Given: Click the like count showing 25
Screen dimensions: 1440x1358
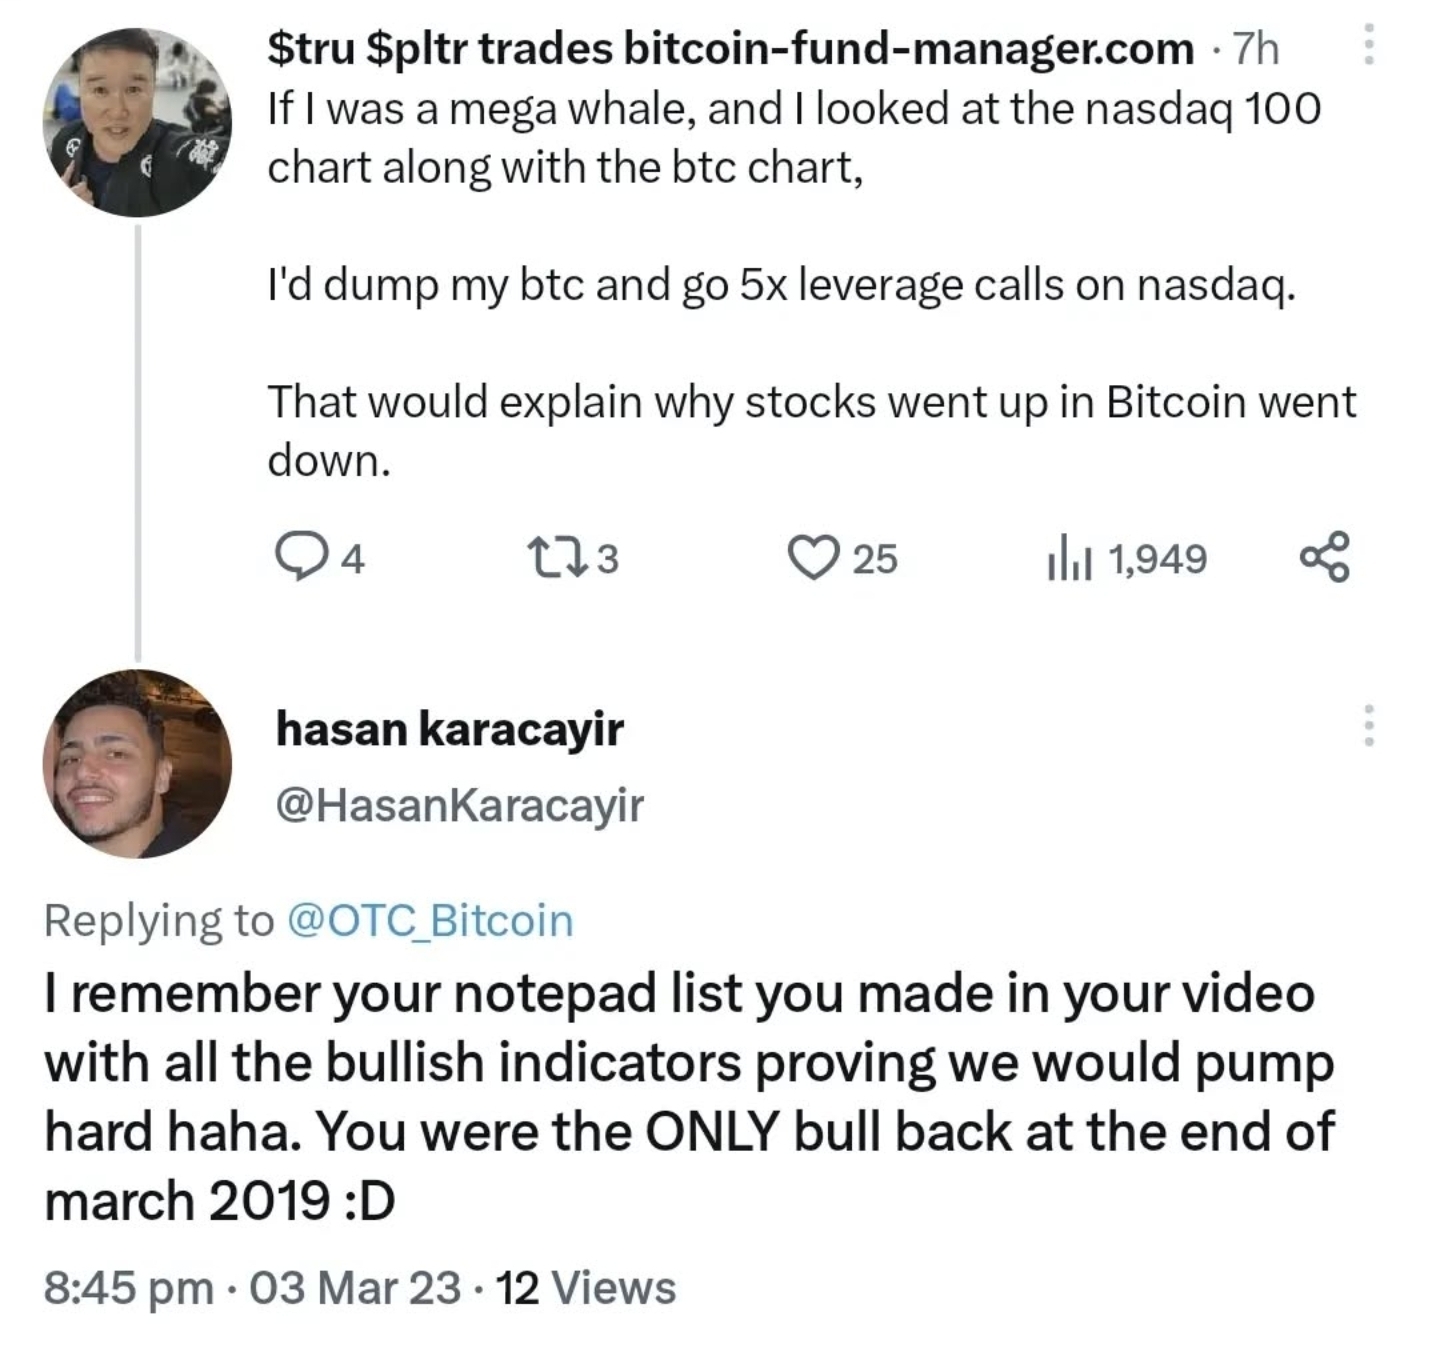Looking at the screenshot, I should (x=874, y=557).
